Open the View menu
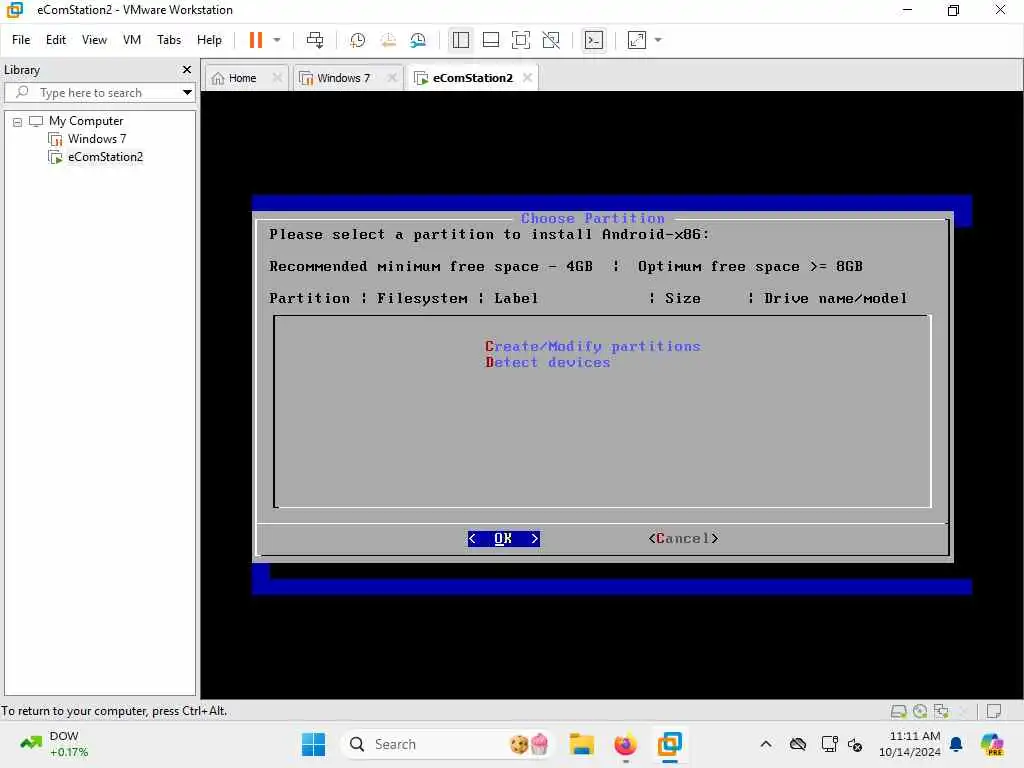The width and height of the screenshot is (1024, 768). [x=94, y=40]
